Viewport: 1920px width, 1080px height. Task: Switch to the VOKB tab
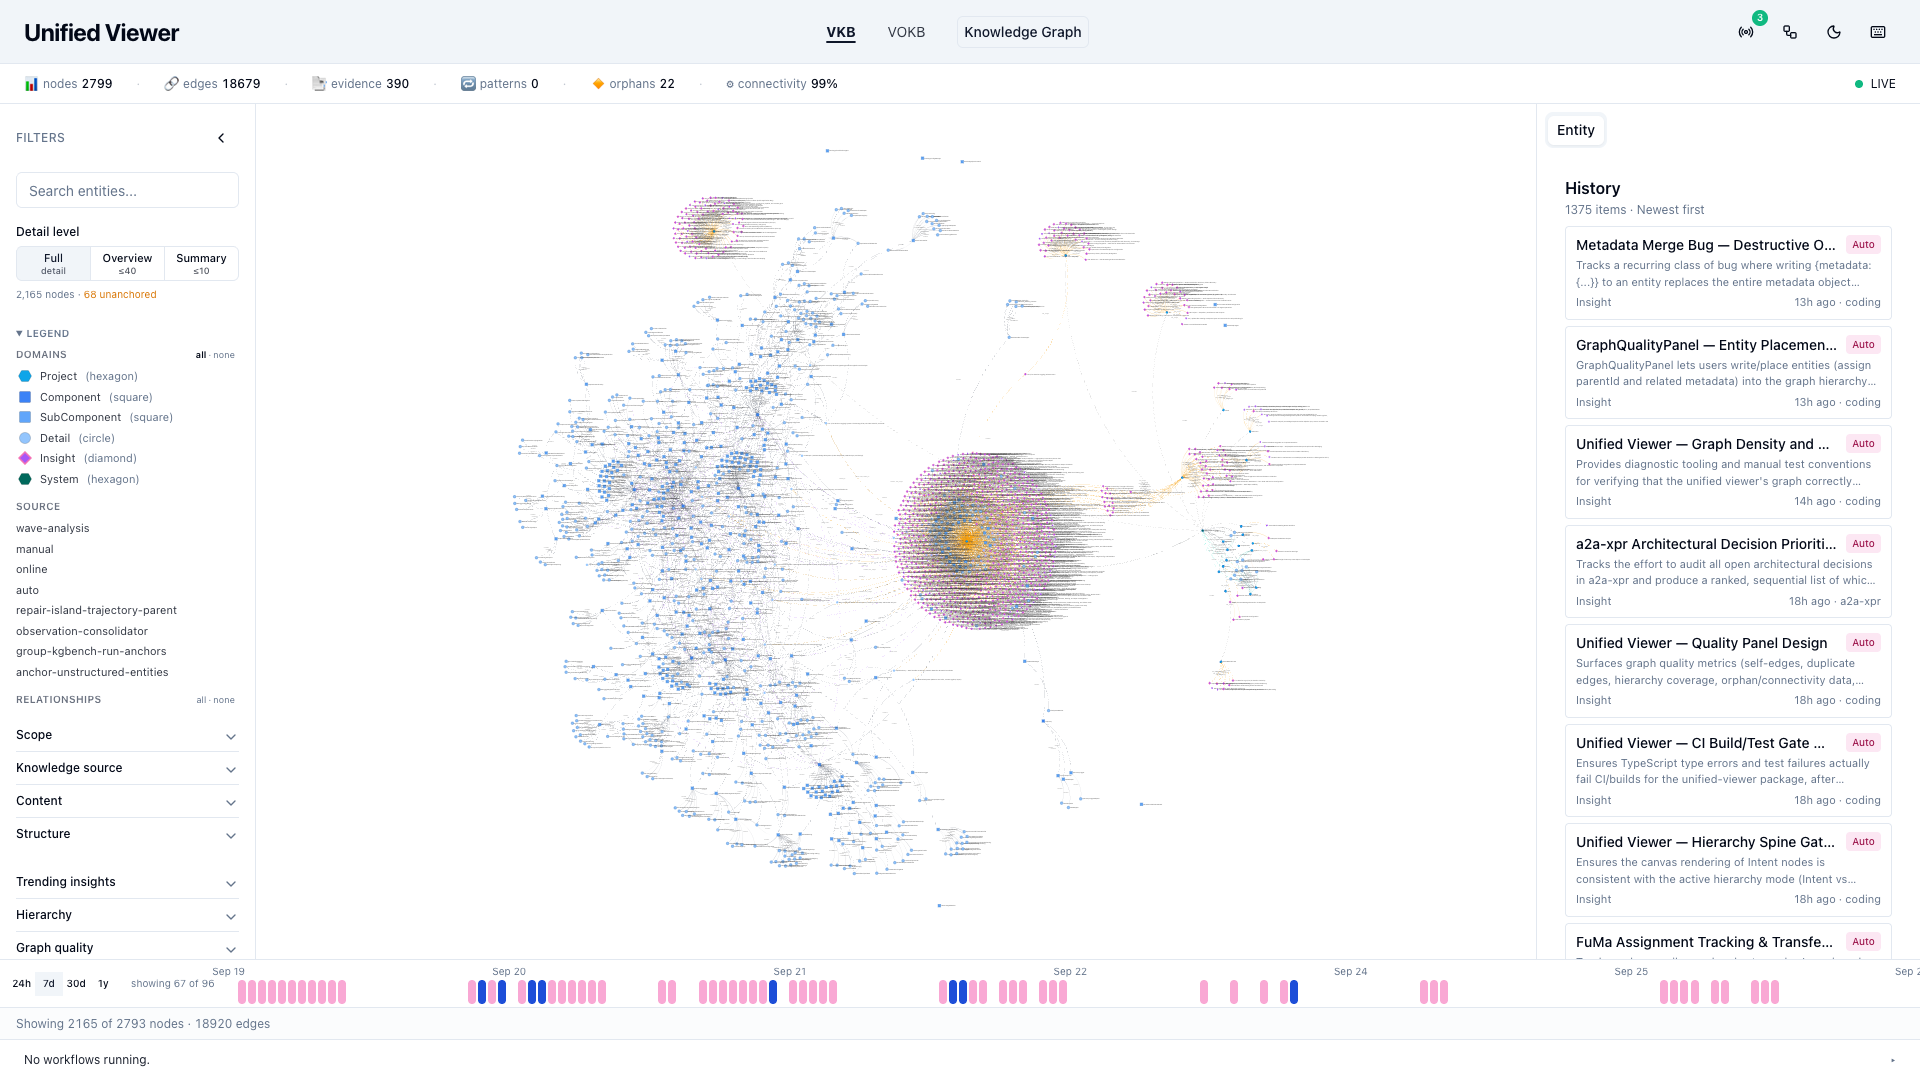click(x=906, y=32)
